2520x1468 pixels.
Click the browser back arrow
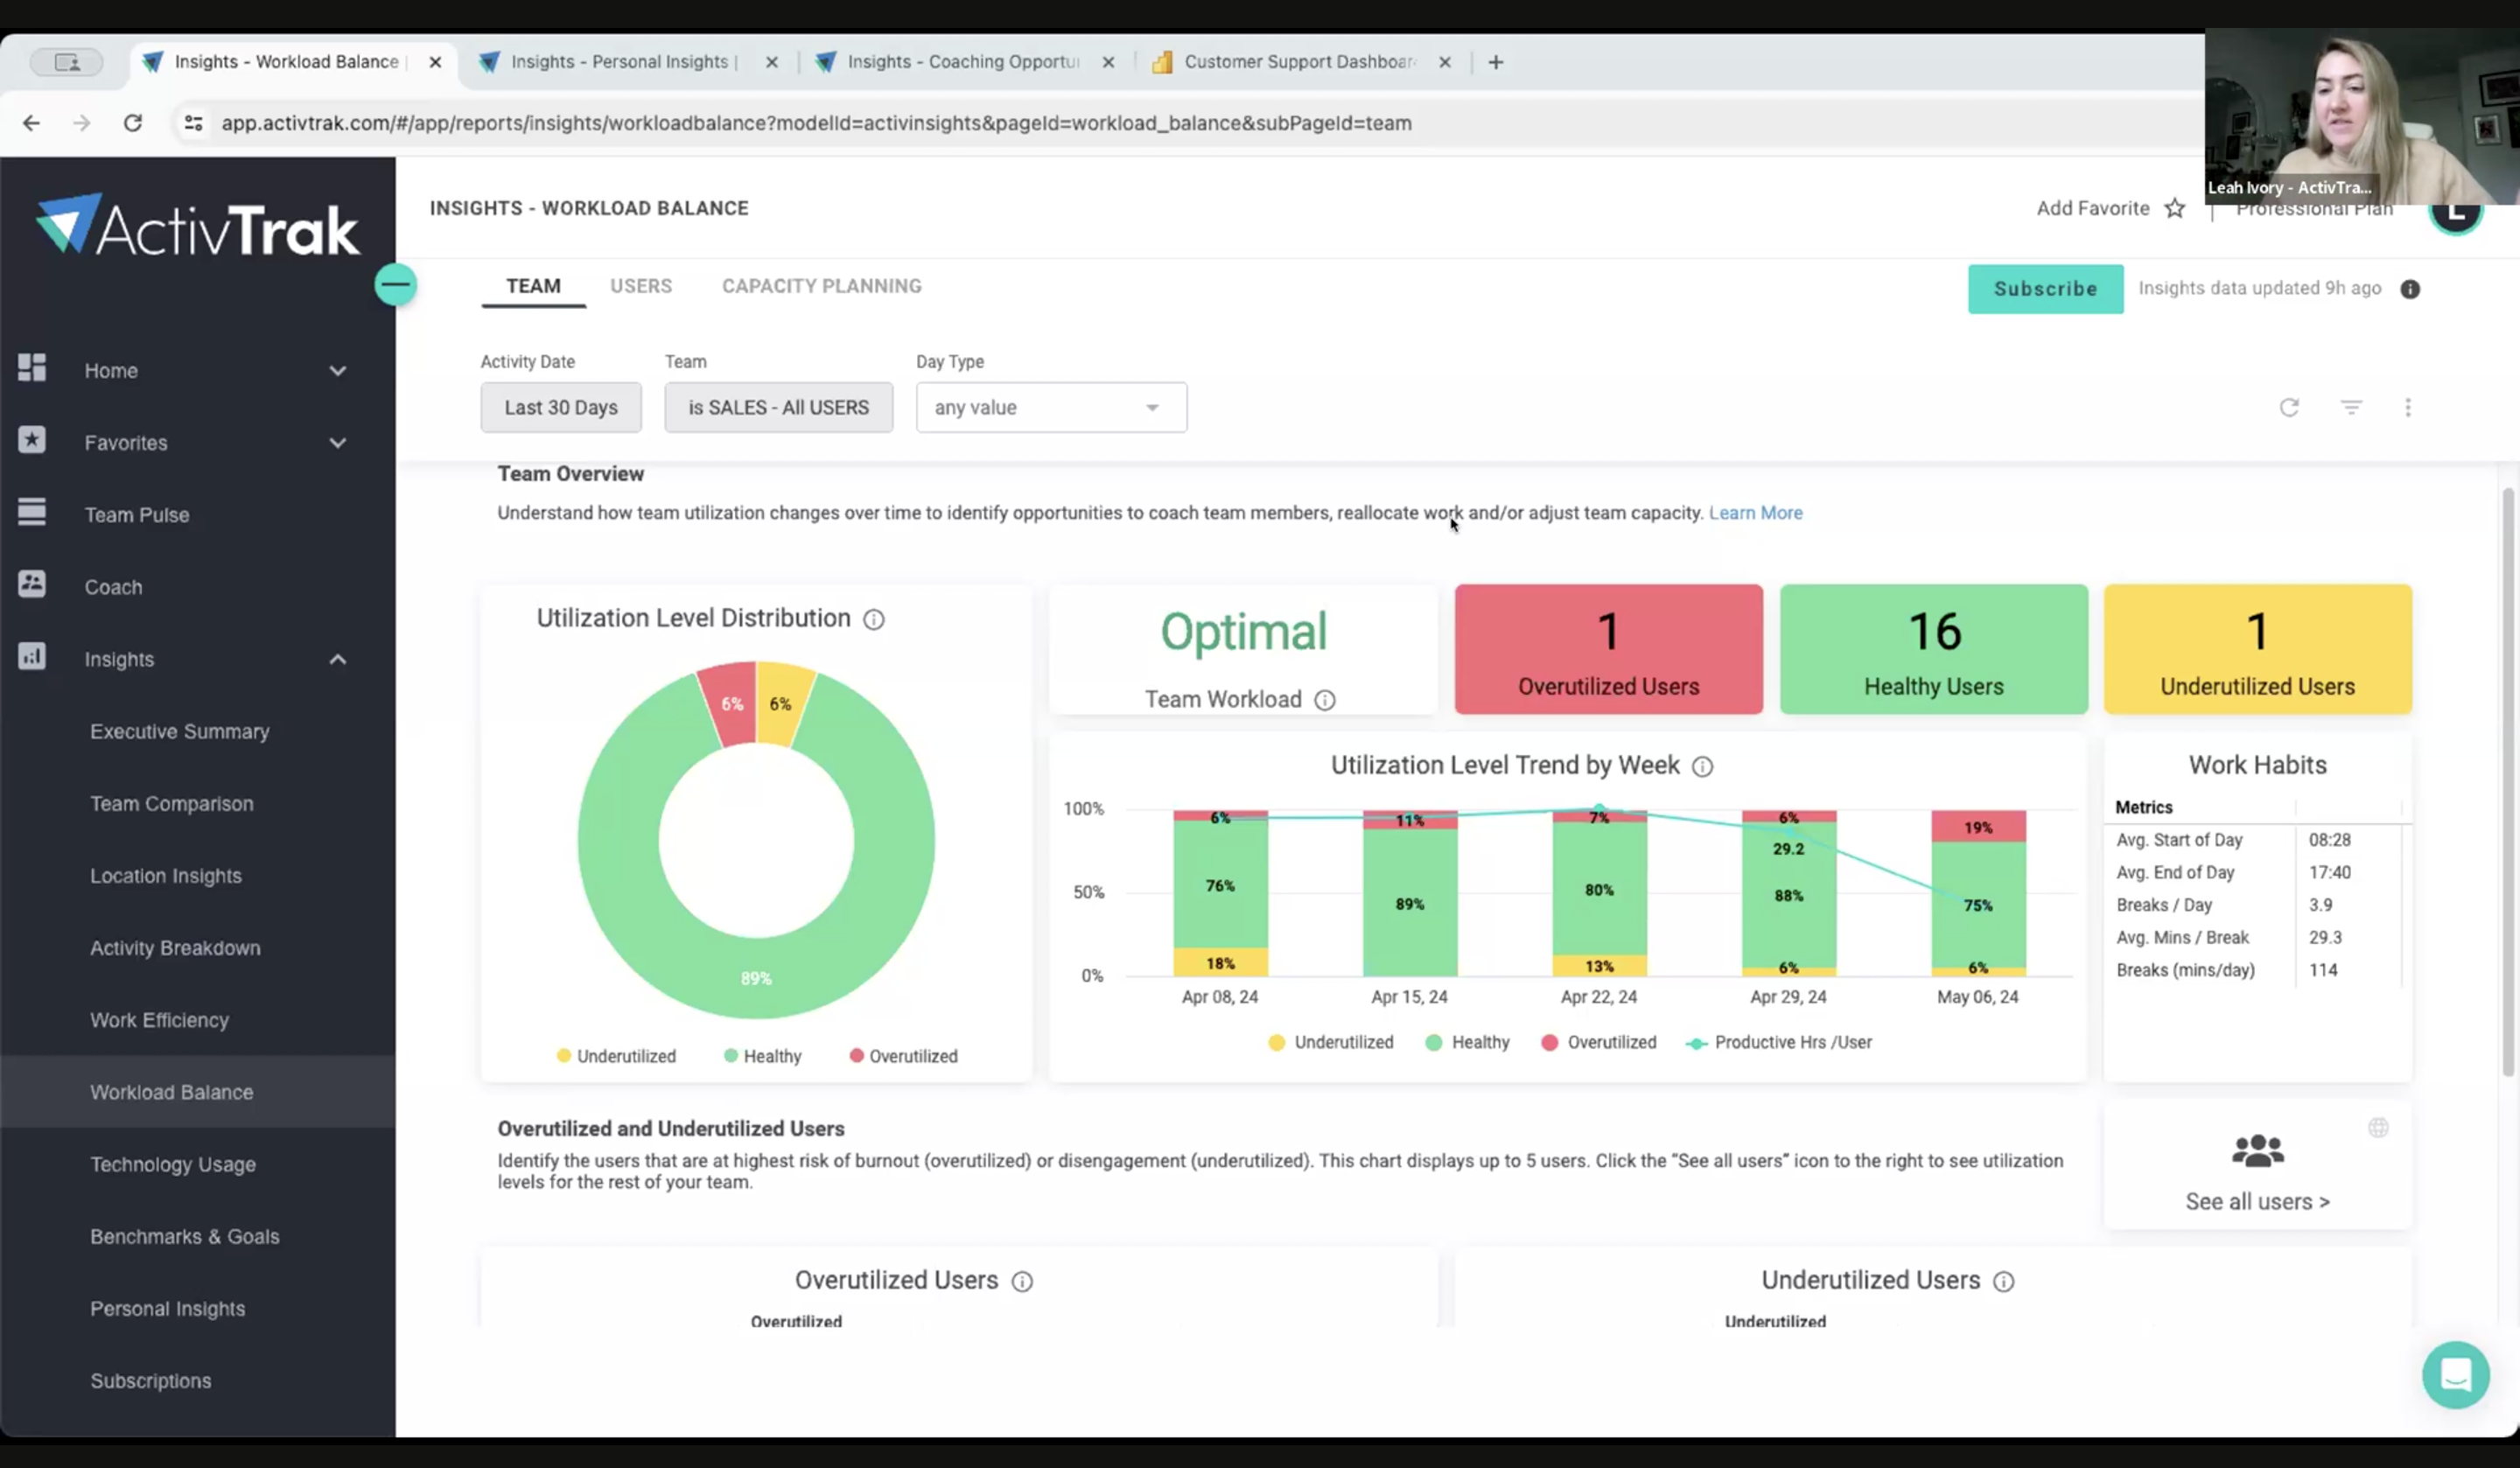(32, 123)
